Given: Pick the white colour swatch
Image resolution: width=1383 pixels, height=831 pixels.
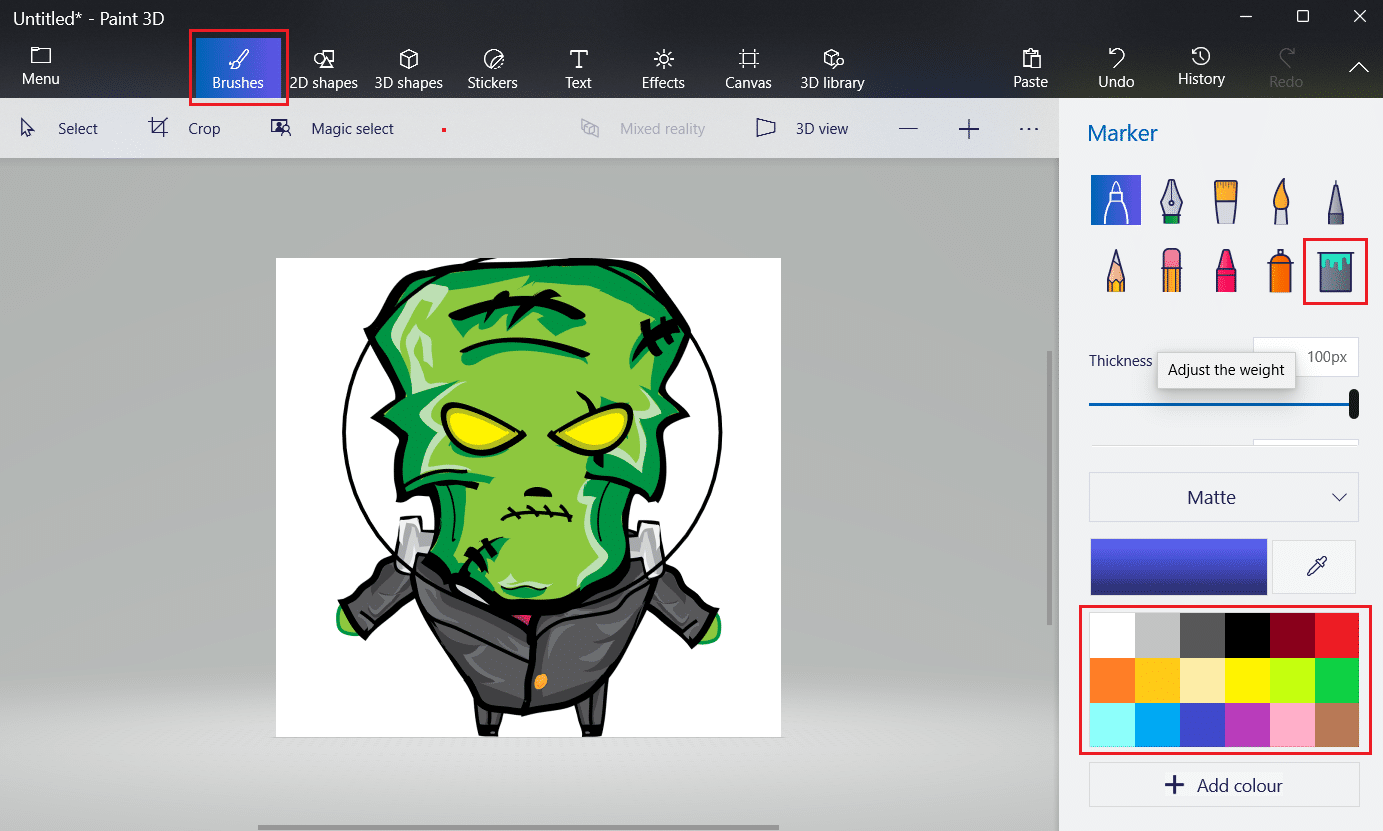Looking at the screenshot, I should coord(1112,635).
